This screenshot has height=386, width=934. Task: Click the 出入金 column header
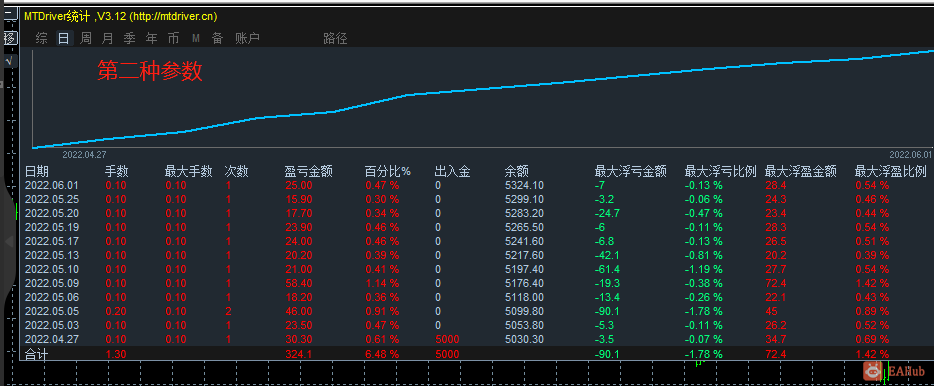point(453,172)
